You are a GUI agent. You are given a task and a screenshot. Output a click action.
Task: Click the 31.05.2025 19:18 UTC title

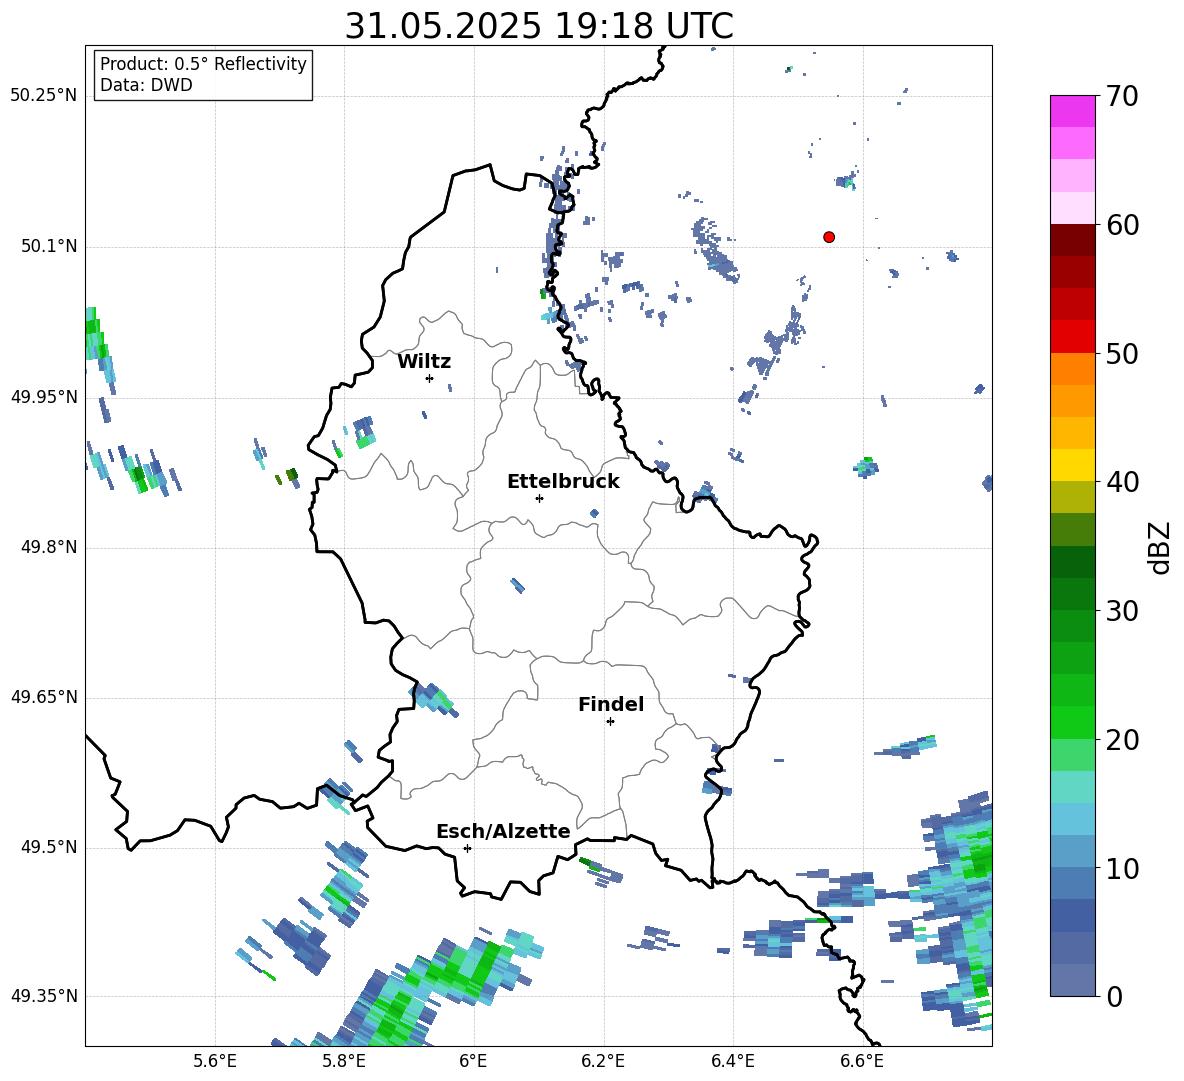tap(539, 26)
